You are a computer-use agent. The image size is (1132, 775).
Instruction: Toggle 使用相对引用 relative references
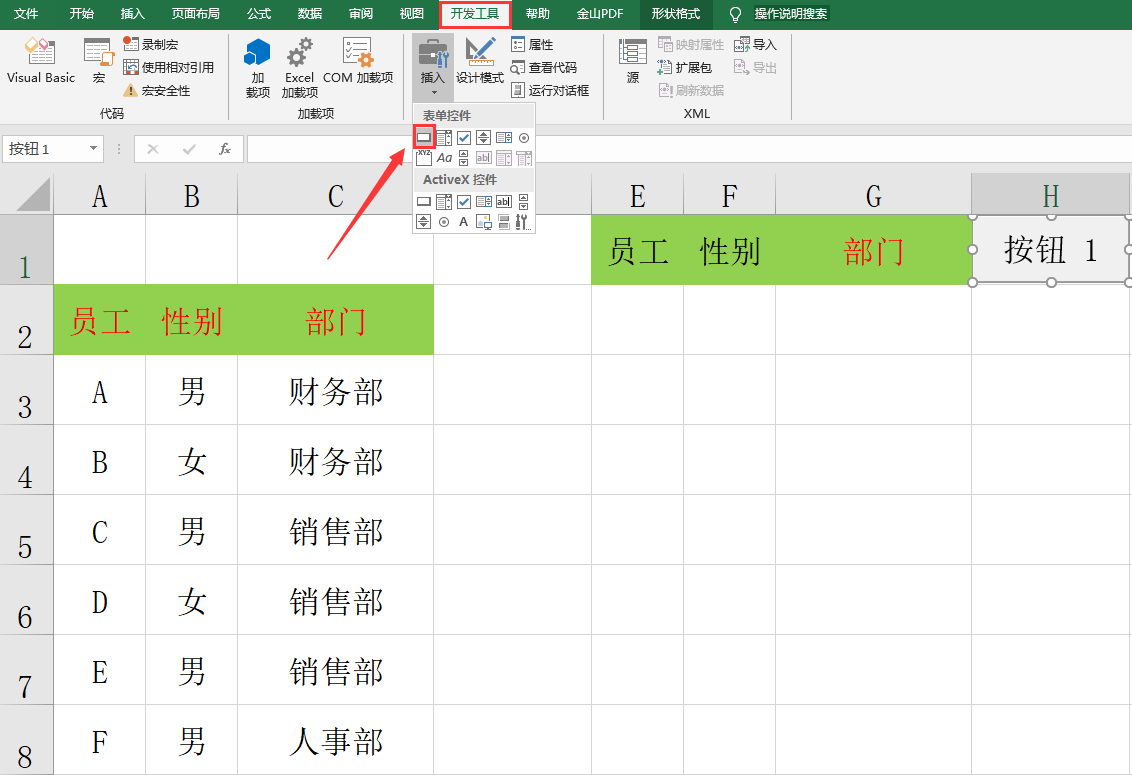168,67
